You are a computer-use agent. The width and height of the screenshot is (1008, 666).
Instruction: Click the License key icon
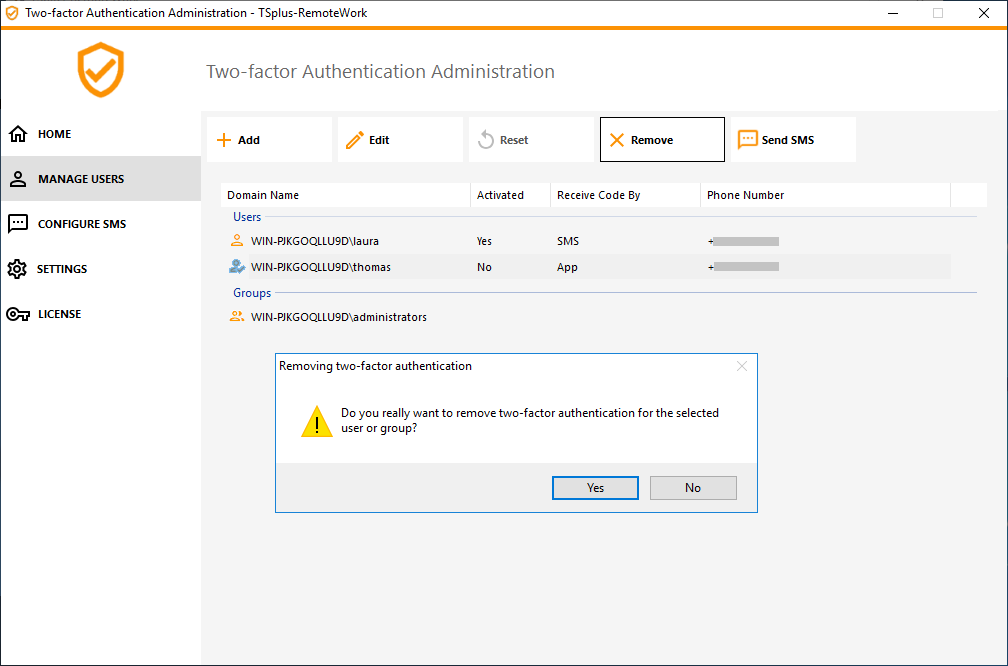coord(19,313)
